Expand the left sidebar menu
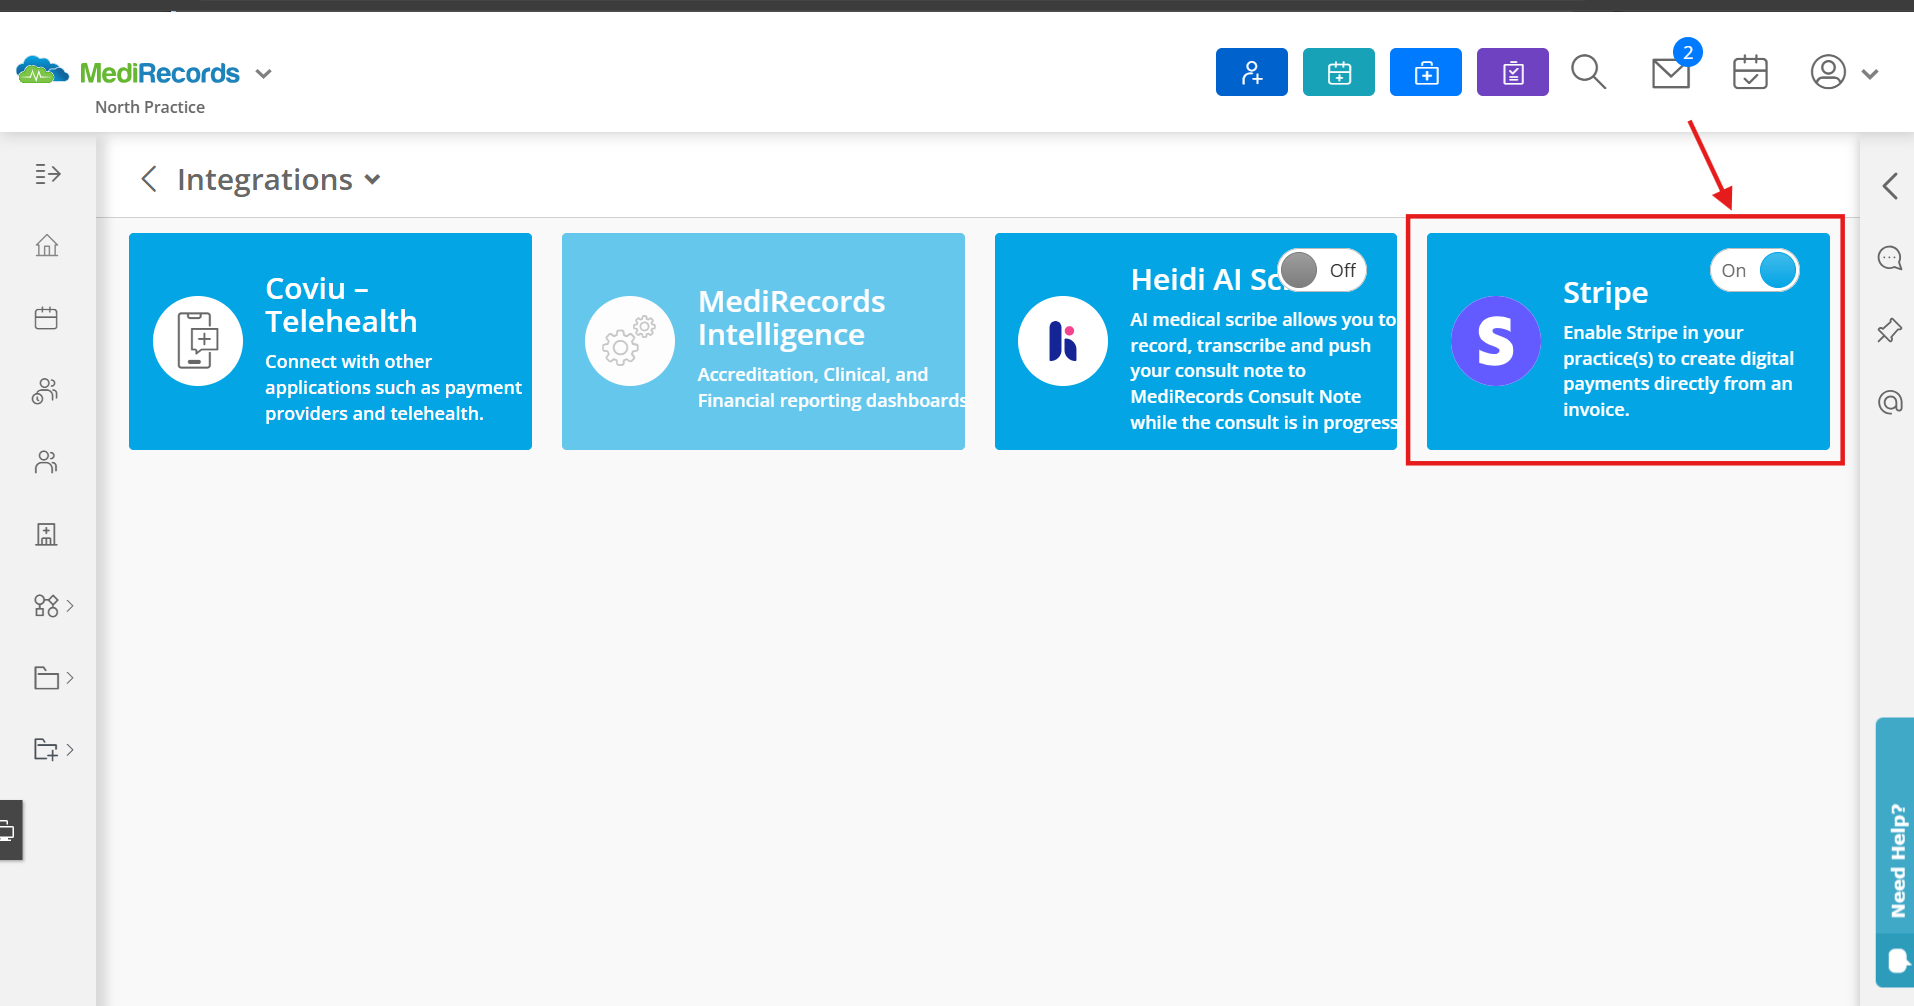The width and height of the screenshot is (1914, 1006). [47, 174]
